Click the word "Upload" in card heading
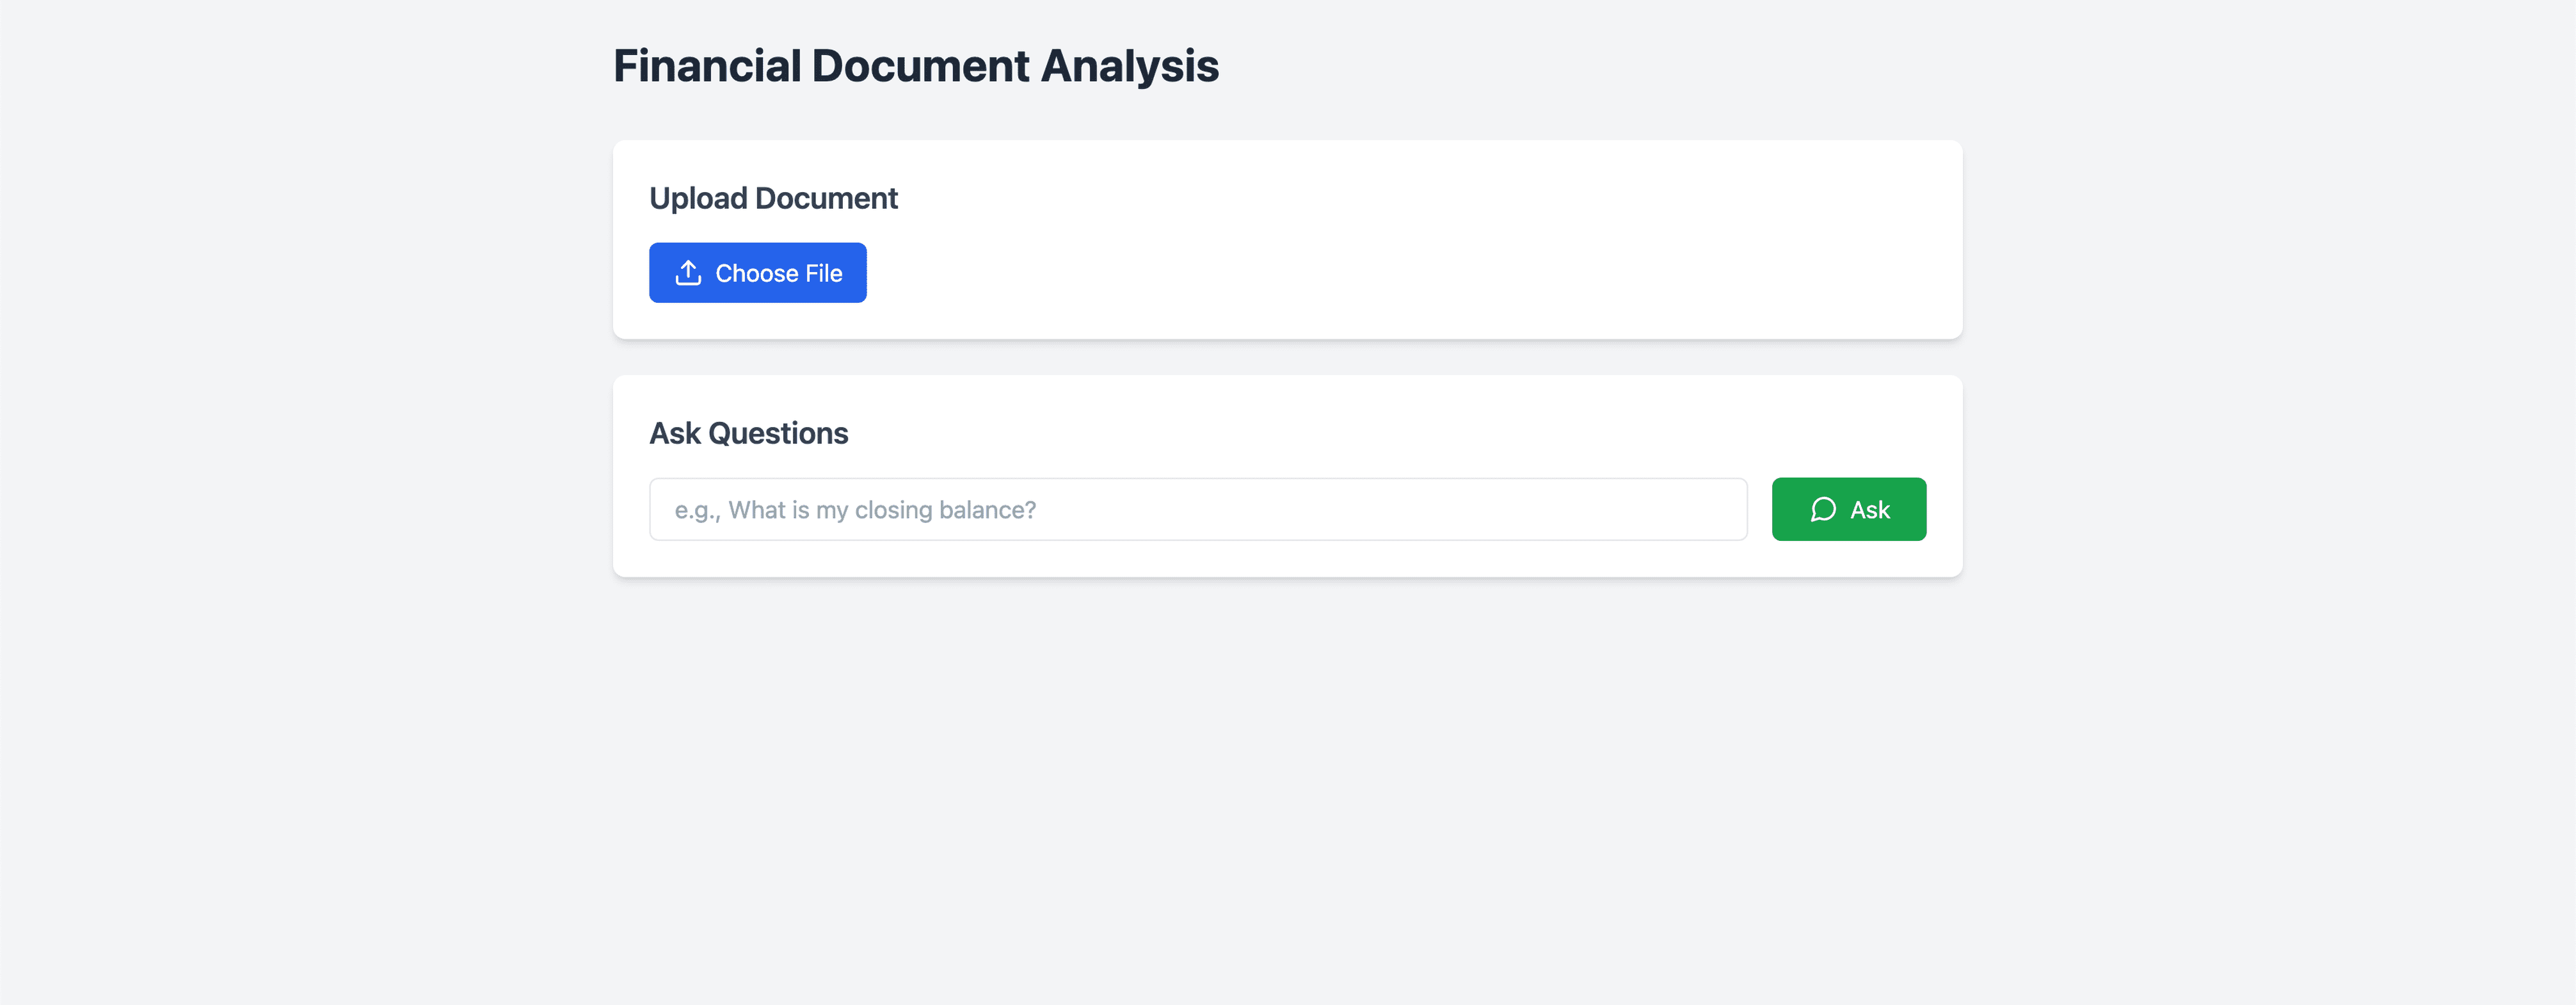Screen dimensions: 2576x1005 coord(698,198)
